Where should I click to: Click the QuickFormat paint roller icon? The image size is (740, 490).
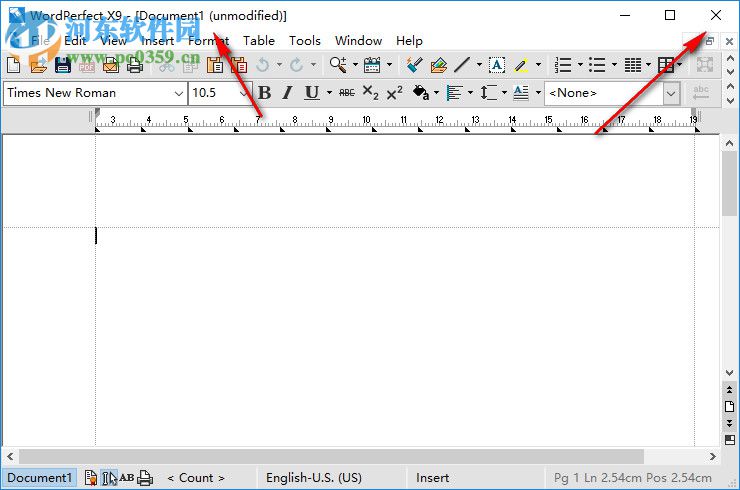(414, 65)
